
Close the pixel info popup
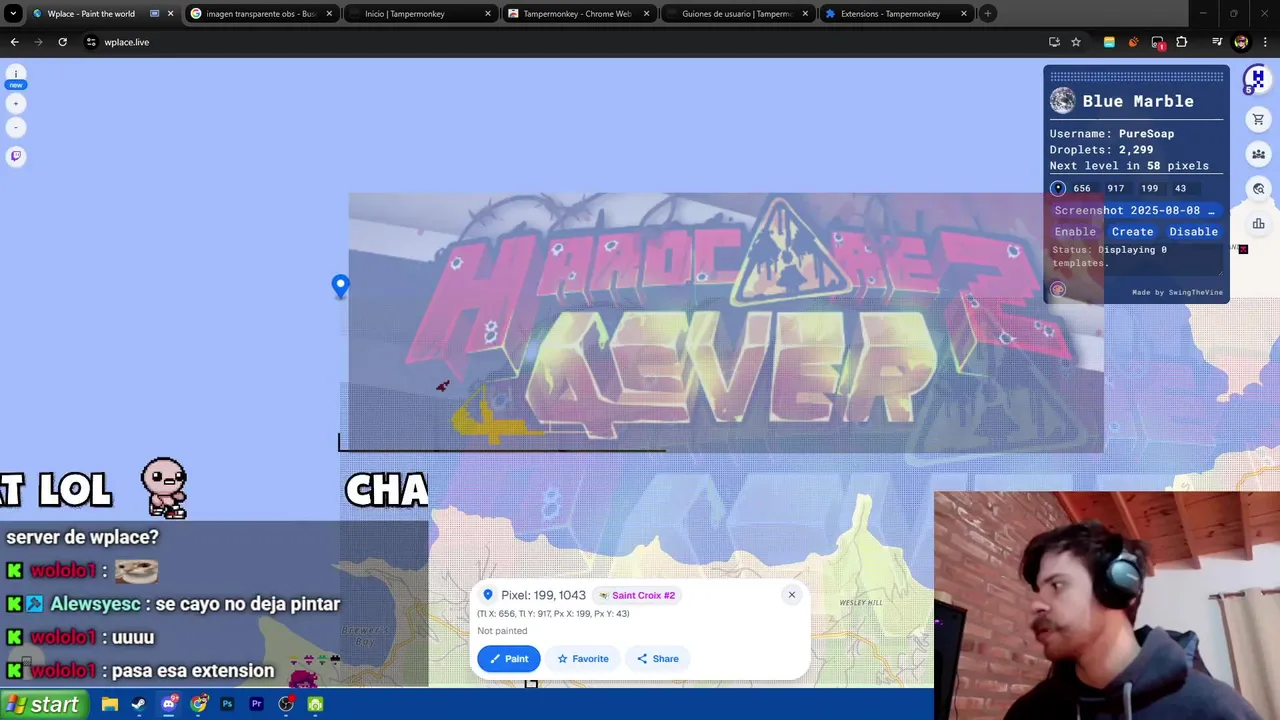[791, 595]
